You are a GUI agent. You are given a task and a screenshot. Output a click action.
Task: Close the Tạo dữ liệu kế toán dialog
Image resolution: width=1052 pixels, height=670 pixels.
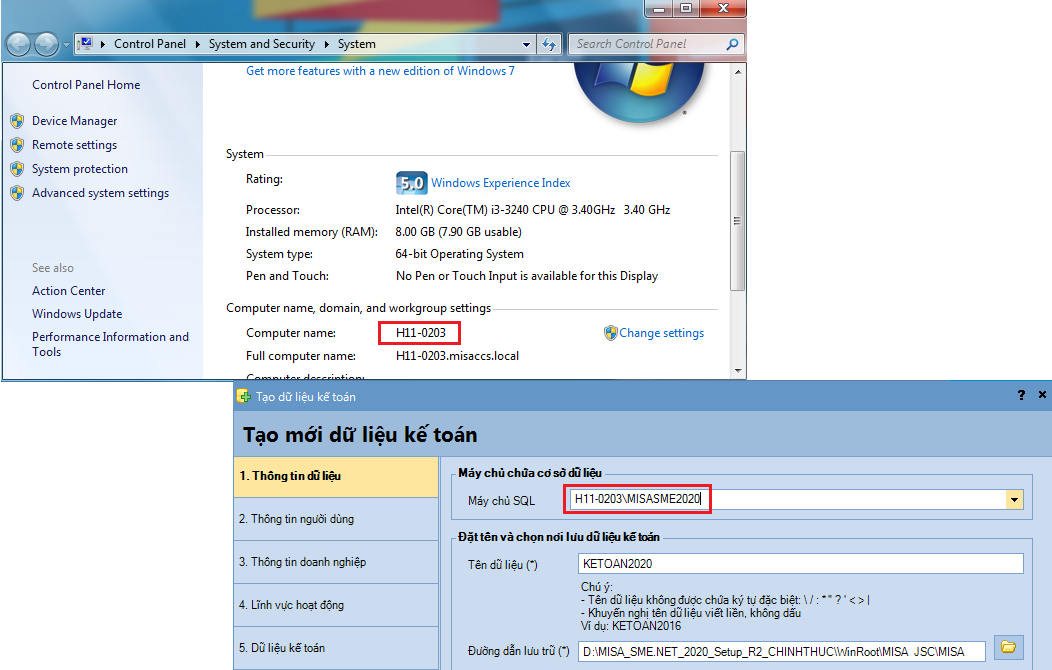pos(1042,395)
